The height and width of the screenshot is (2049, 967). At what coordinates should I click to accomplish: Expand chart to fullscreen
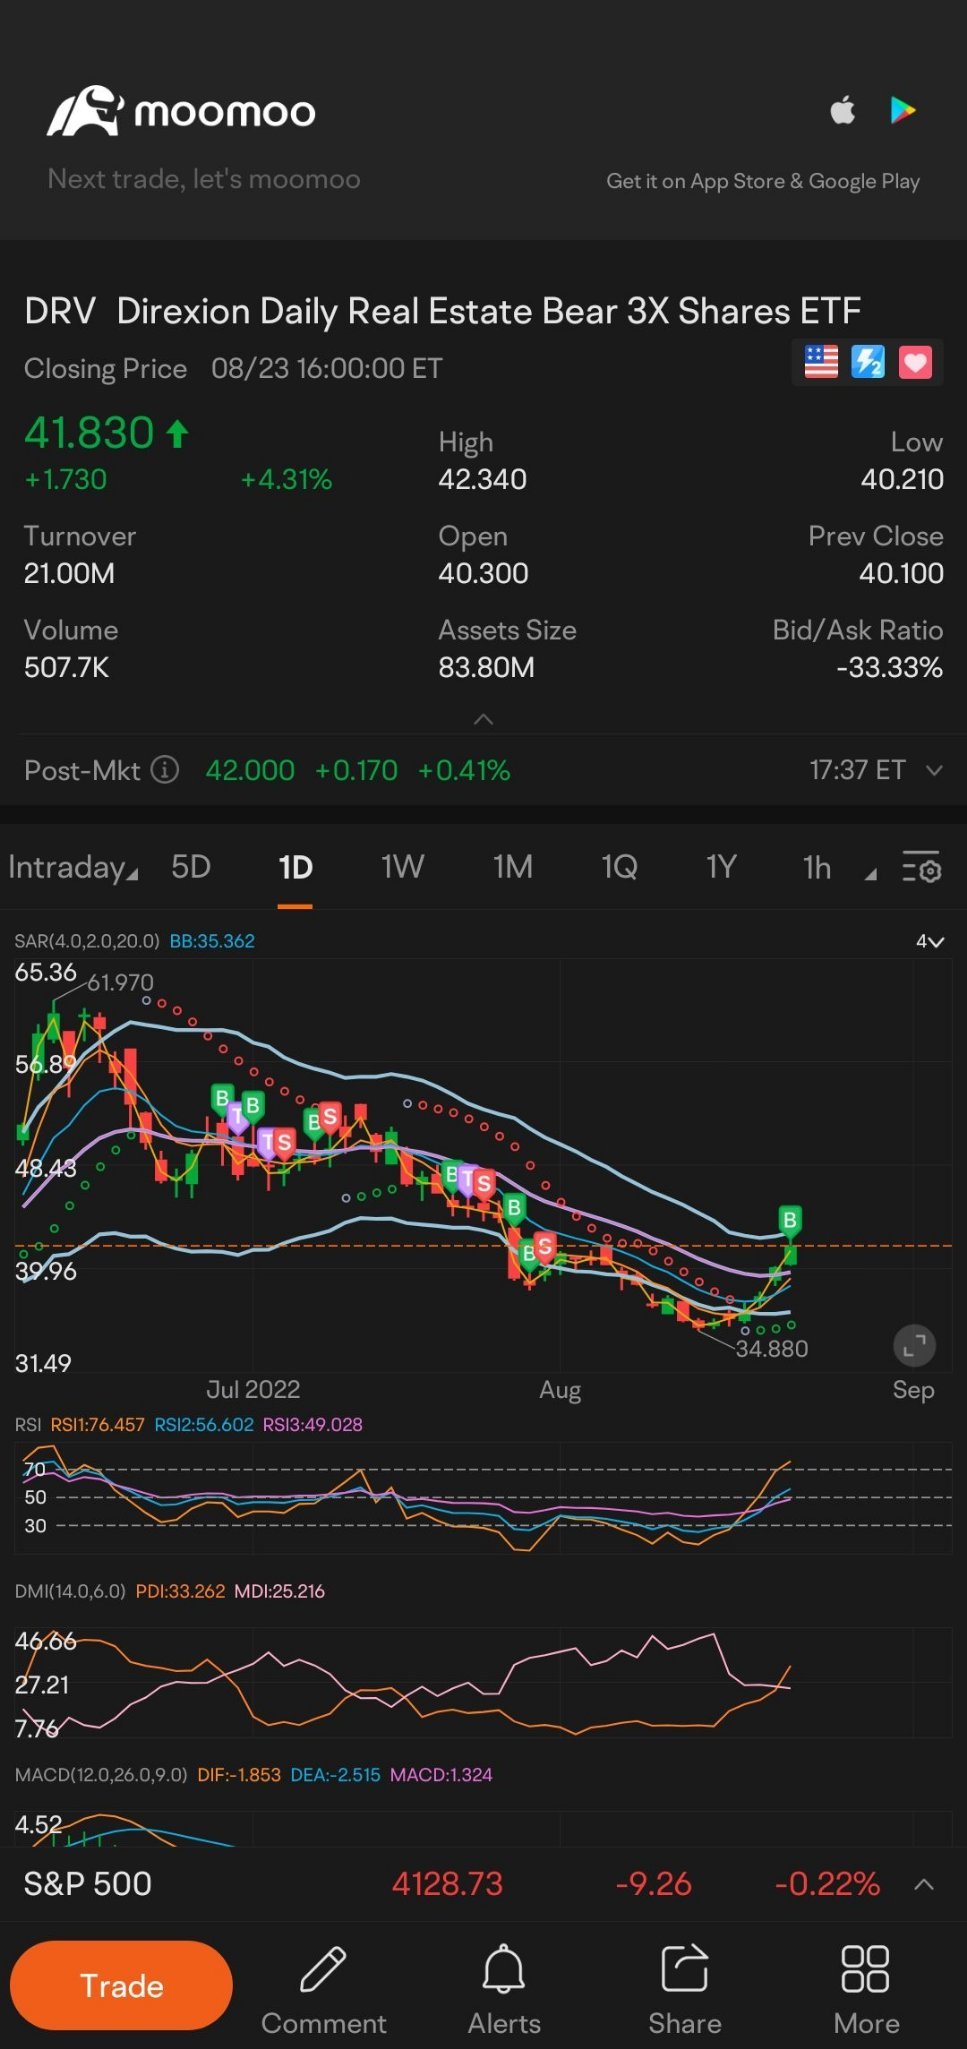pos(914,1346)
